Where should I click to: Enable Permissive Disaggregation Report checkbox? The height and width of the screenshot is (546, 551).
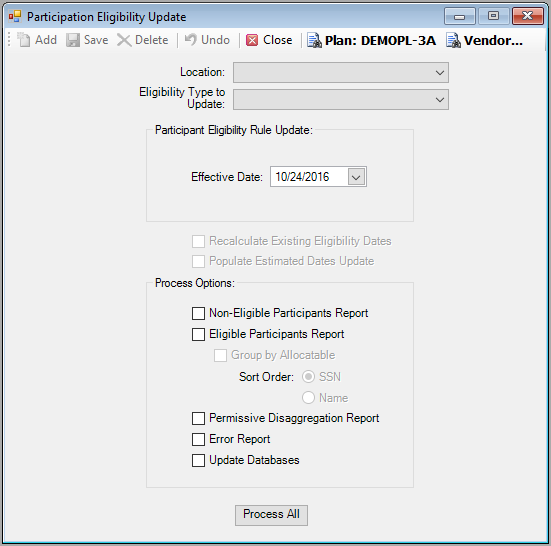[x=198, y=418]
